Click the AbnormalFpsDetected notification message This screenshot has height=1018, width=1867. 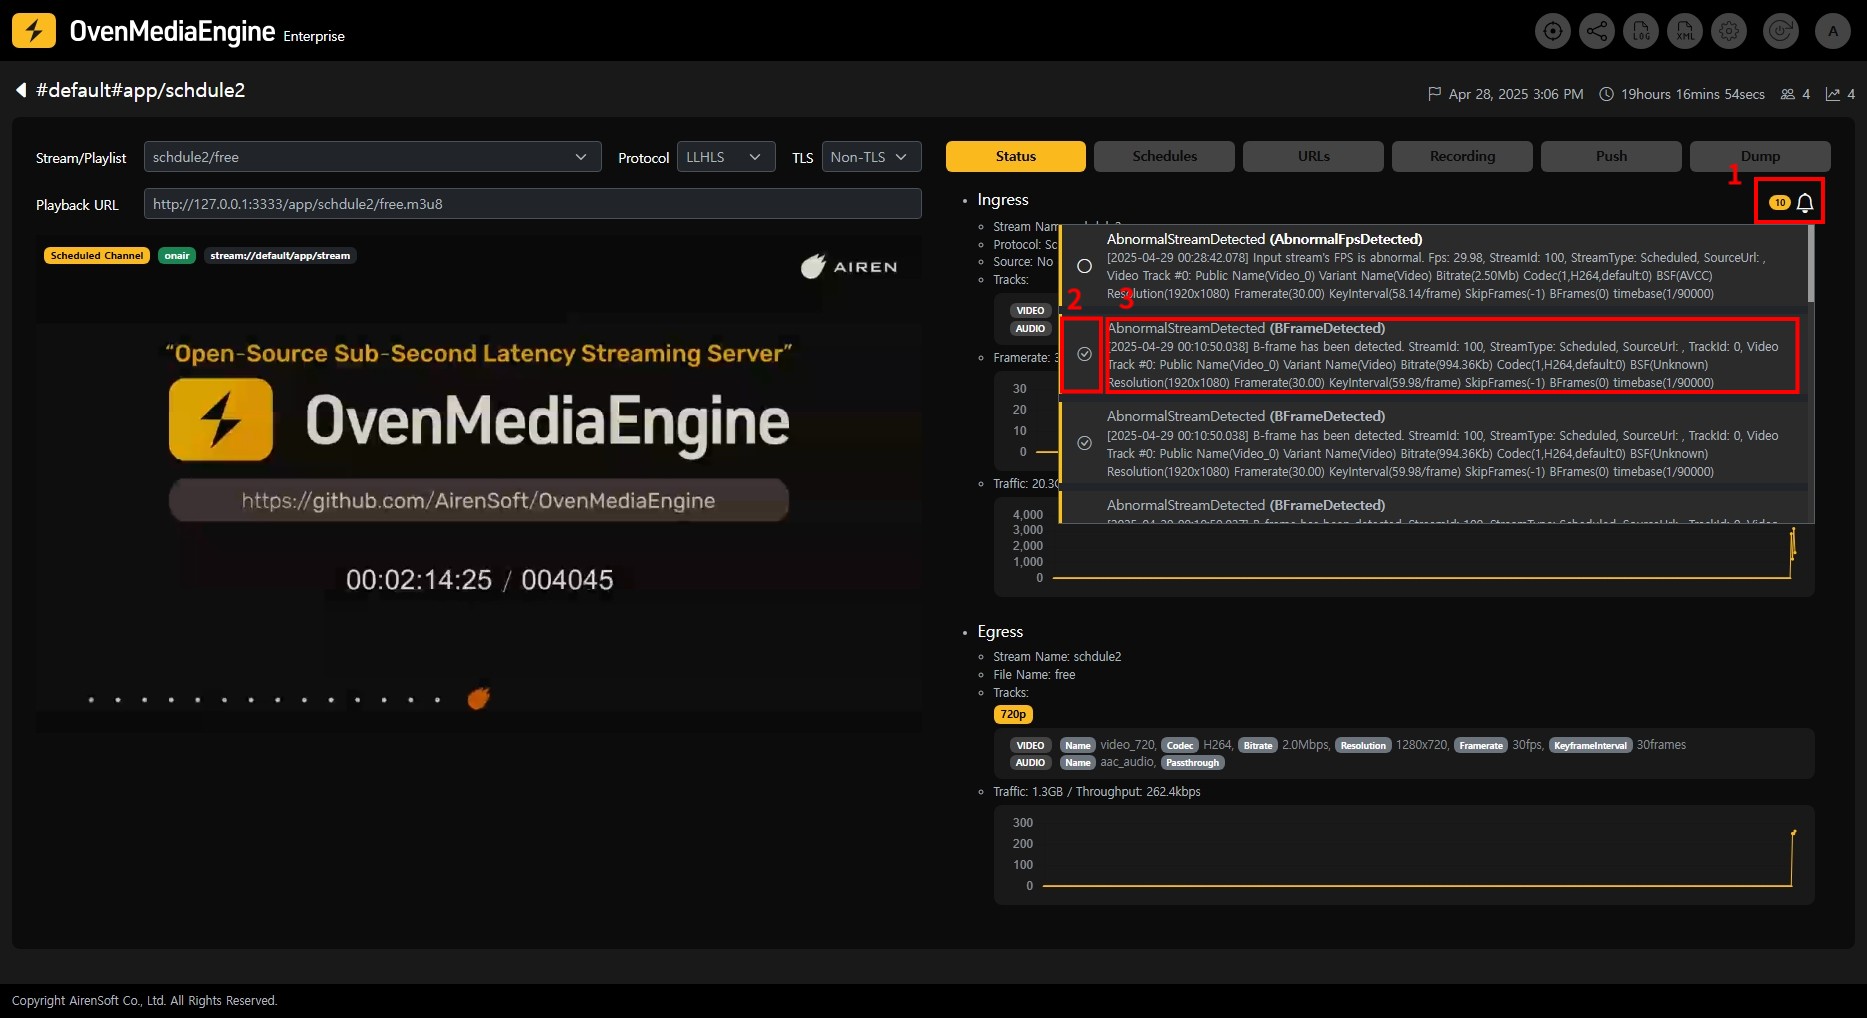[x=1436, y=266]
